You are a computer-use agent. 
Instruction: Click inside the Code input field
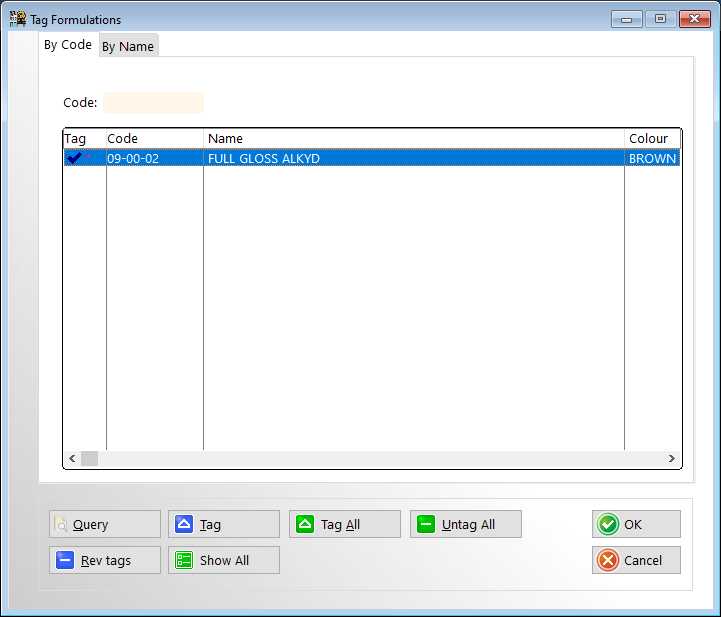click(x=153, y=103)
